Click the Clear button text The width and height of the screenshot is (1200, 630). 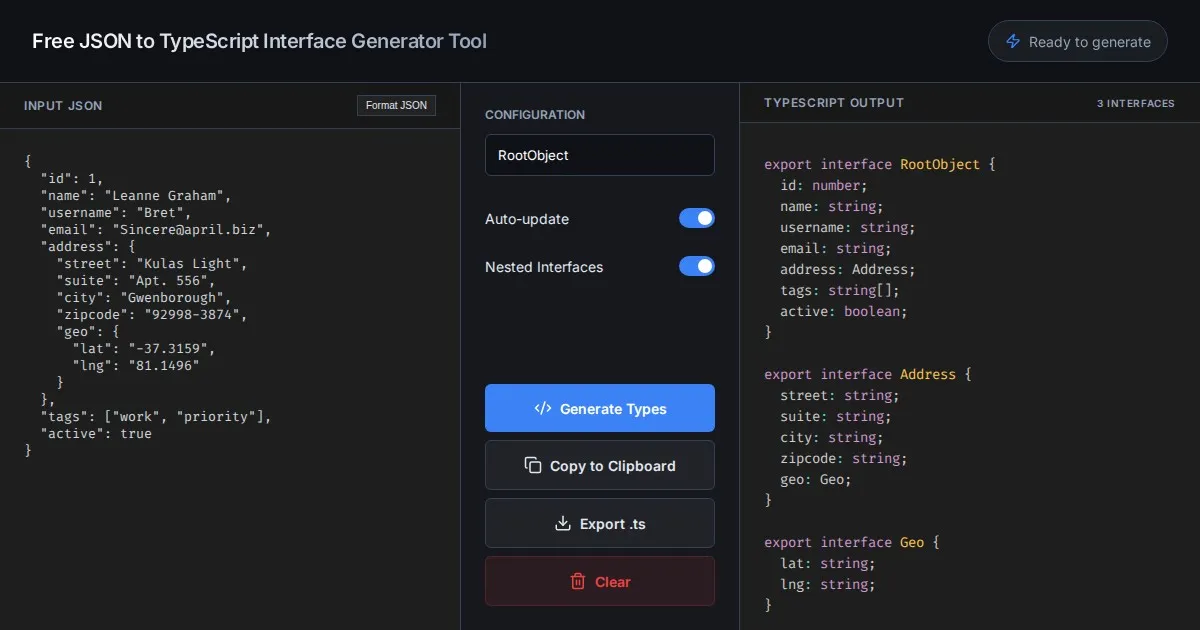(612, 582)
